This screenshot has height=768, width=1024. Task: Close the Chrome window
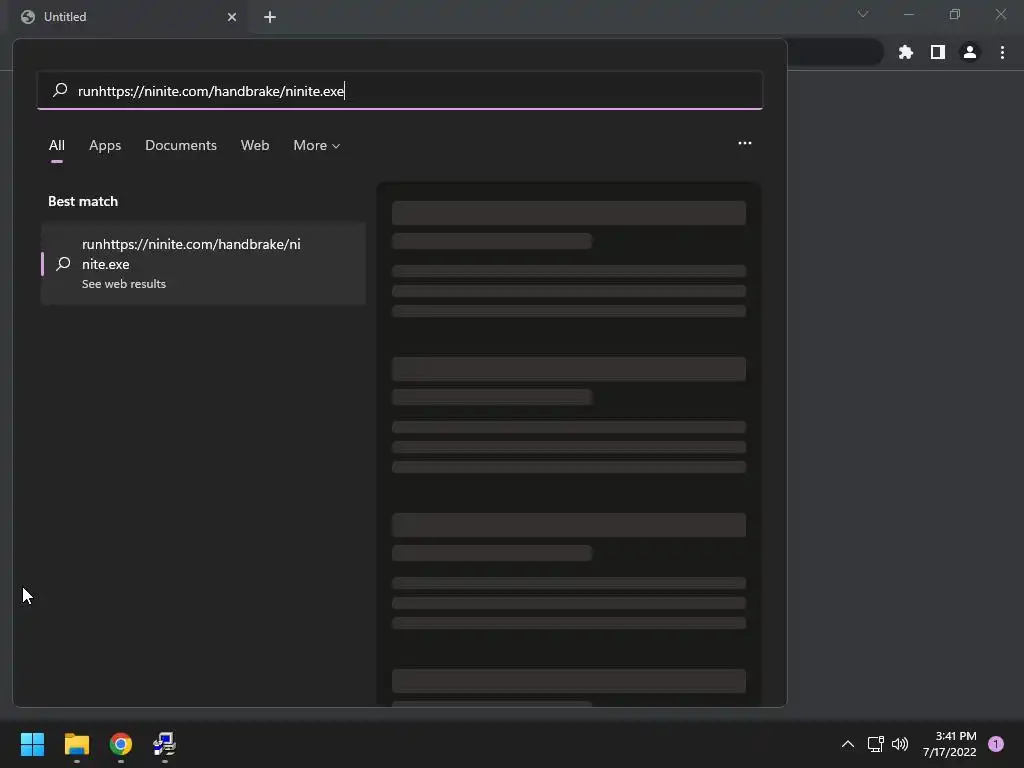(x=1000, y=14)
